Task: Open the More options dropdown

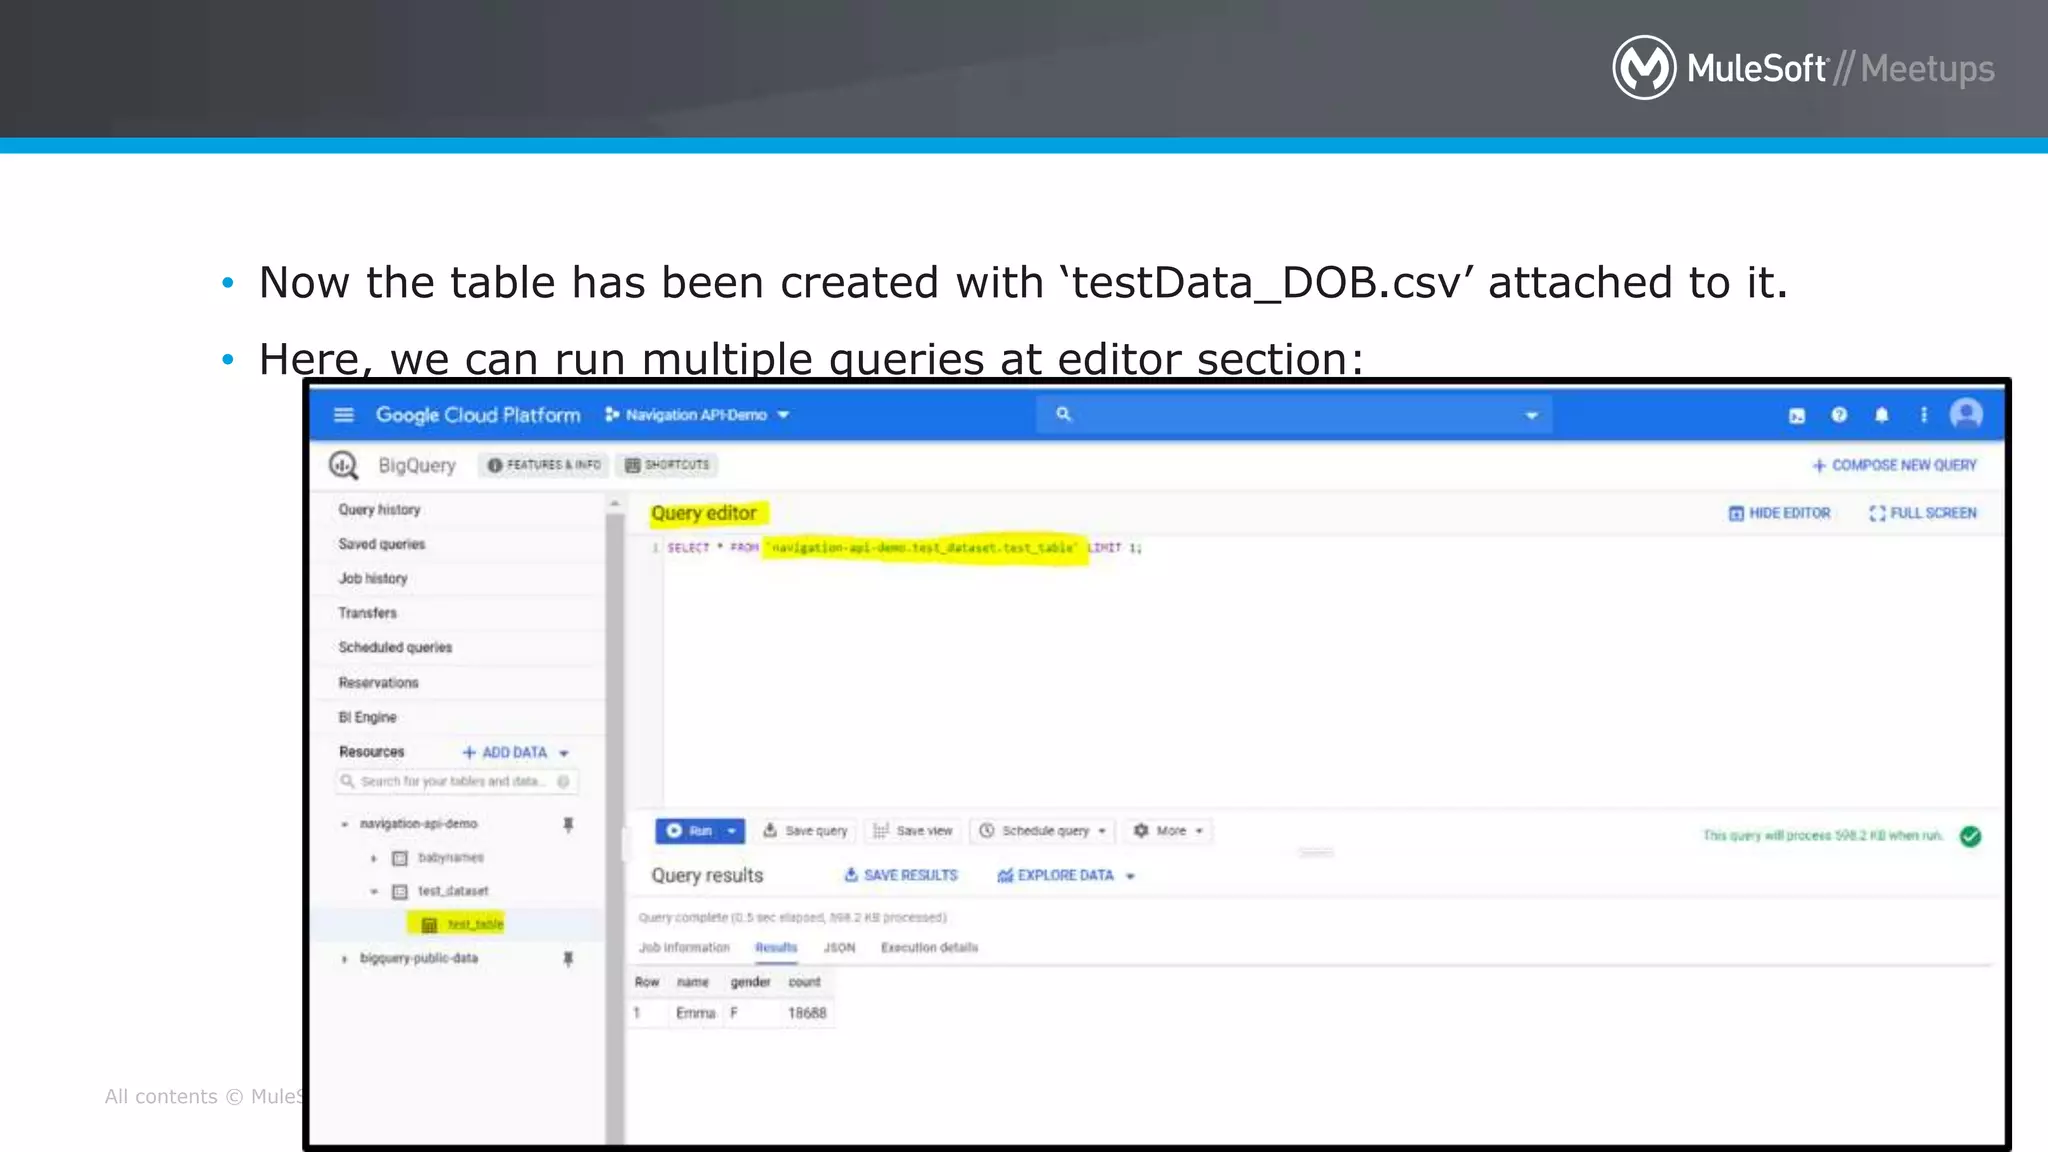Action: (1168, 831)
